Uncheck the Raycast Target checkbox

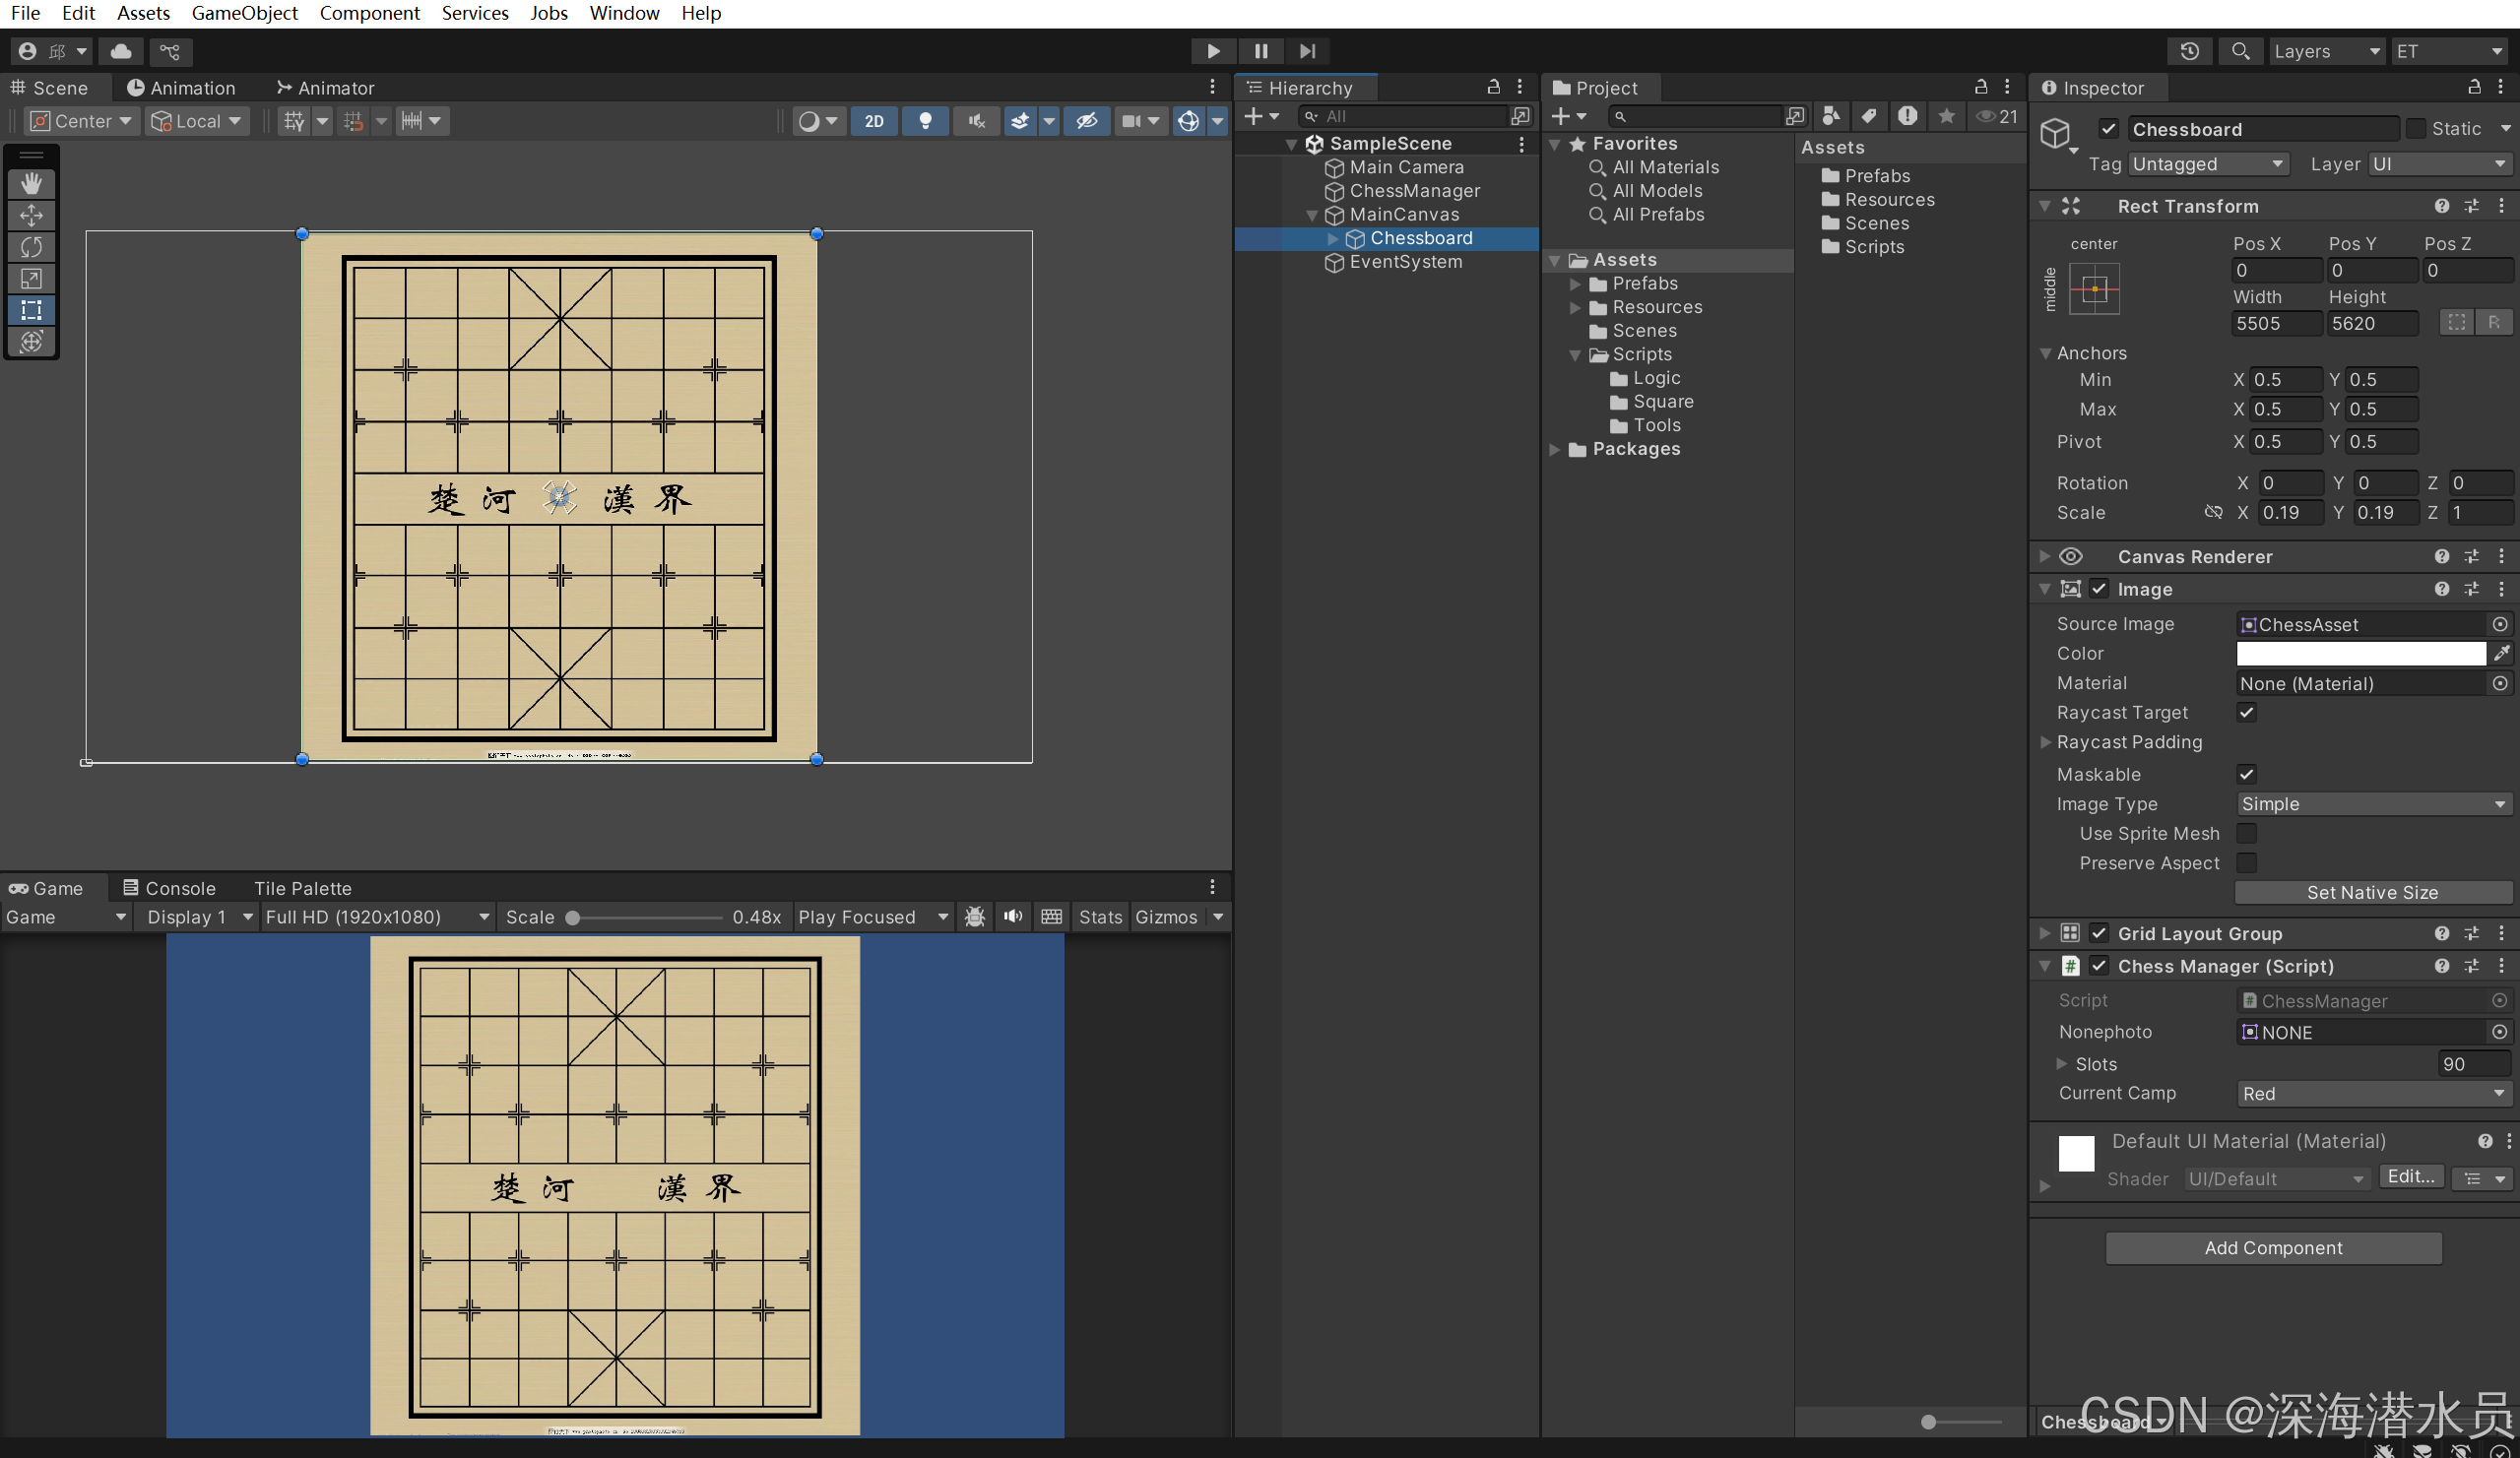[x=2246, y=712]
